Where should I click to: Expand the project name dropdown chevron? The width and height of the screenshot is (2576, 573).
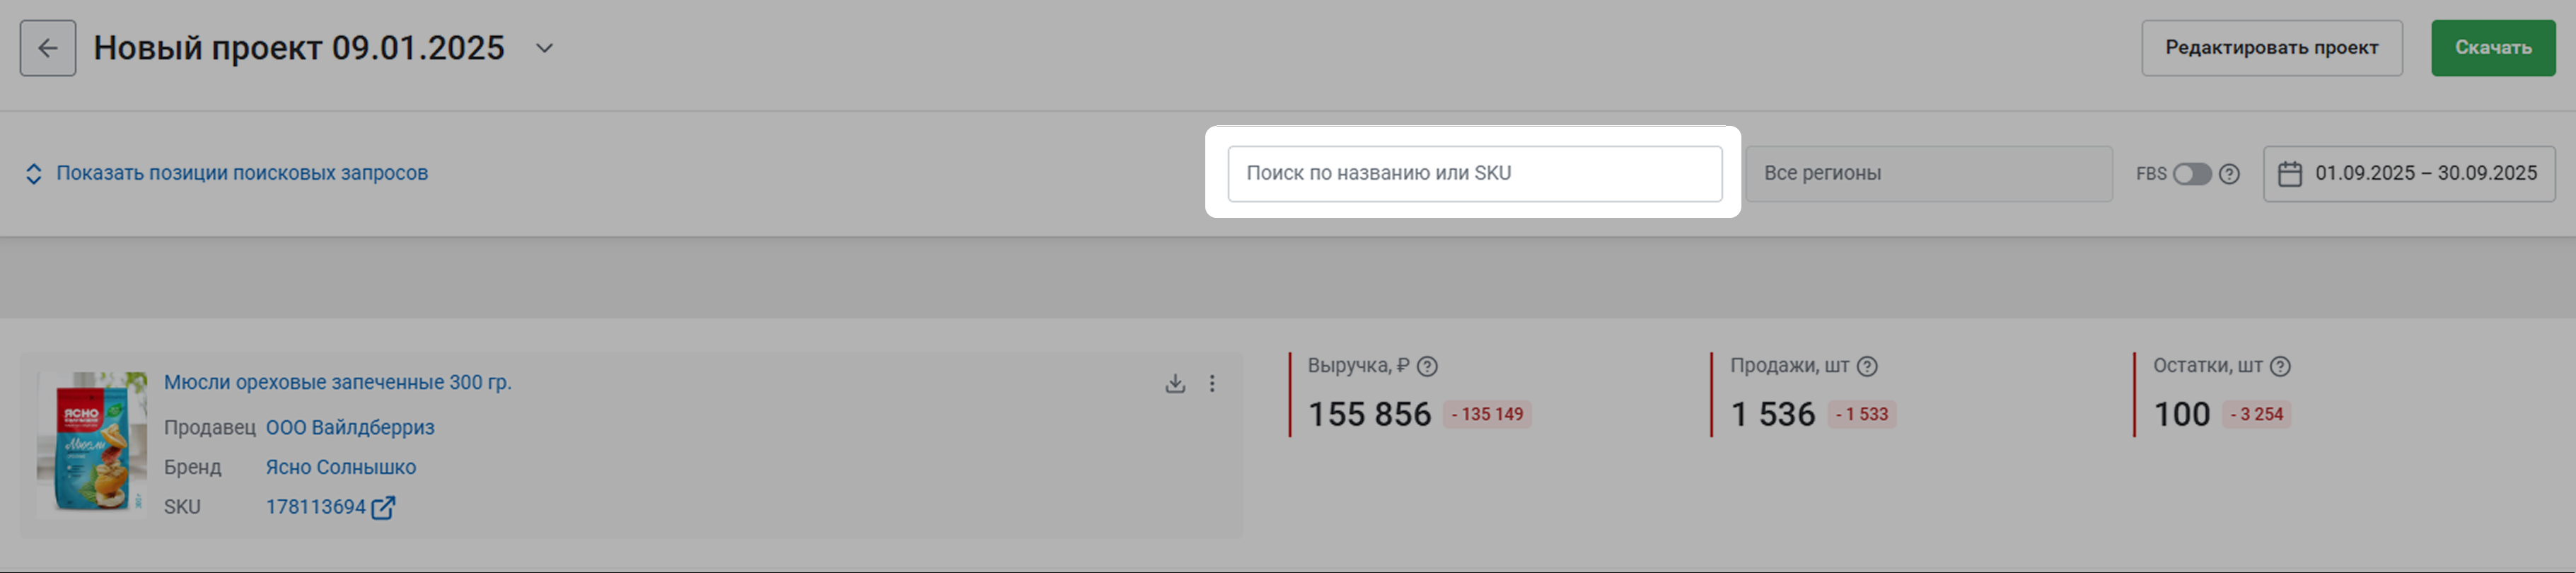[544, 48]
